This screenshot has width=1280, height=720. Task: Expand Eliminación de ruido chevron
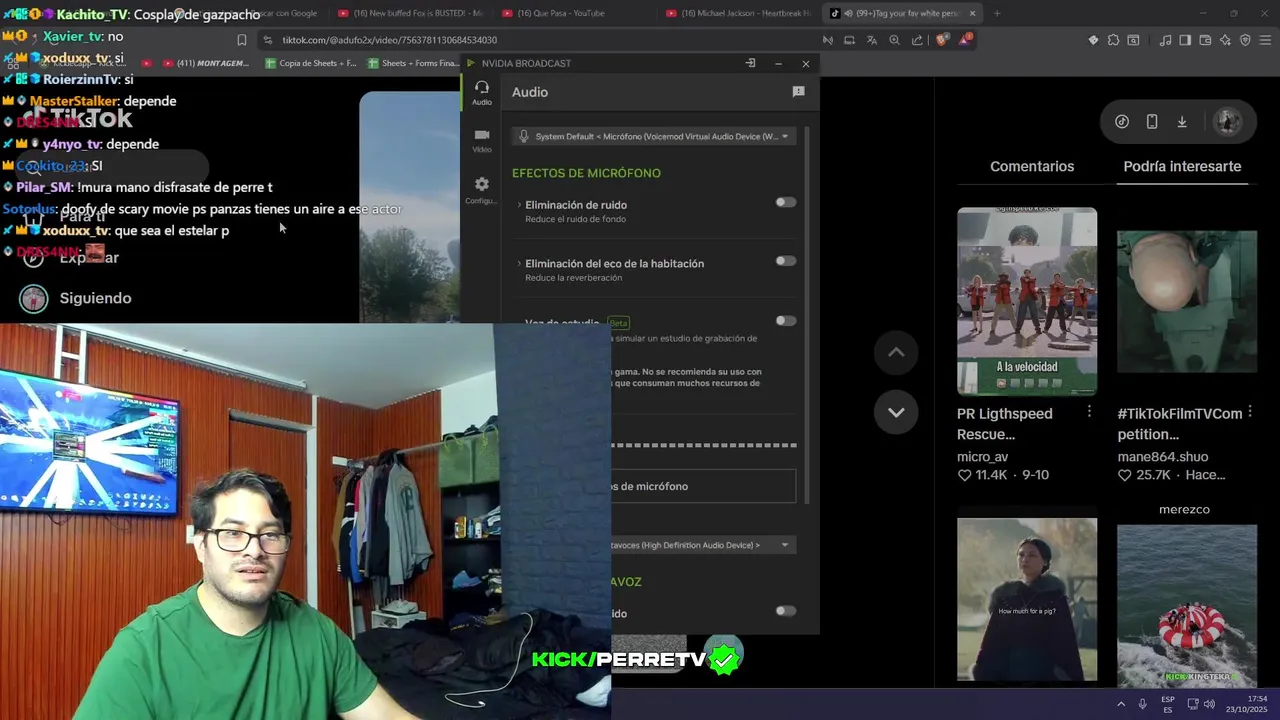[519, 205]
